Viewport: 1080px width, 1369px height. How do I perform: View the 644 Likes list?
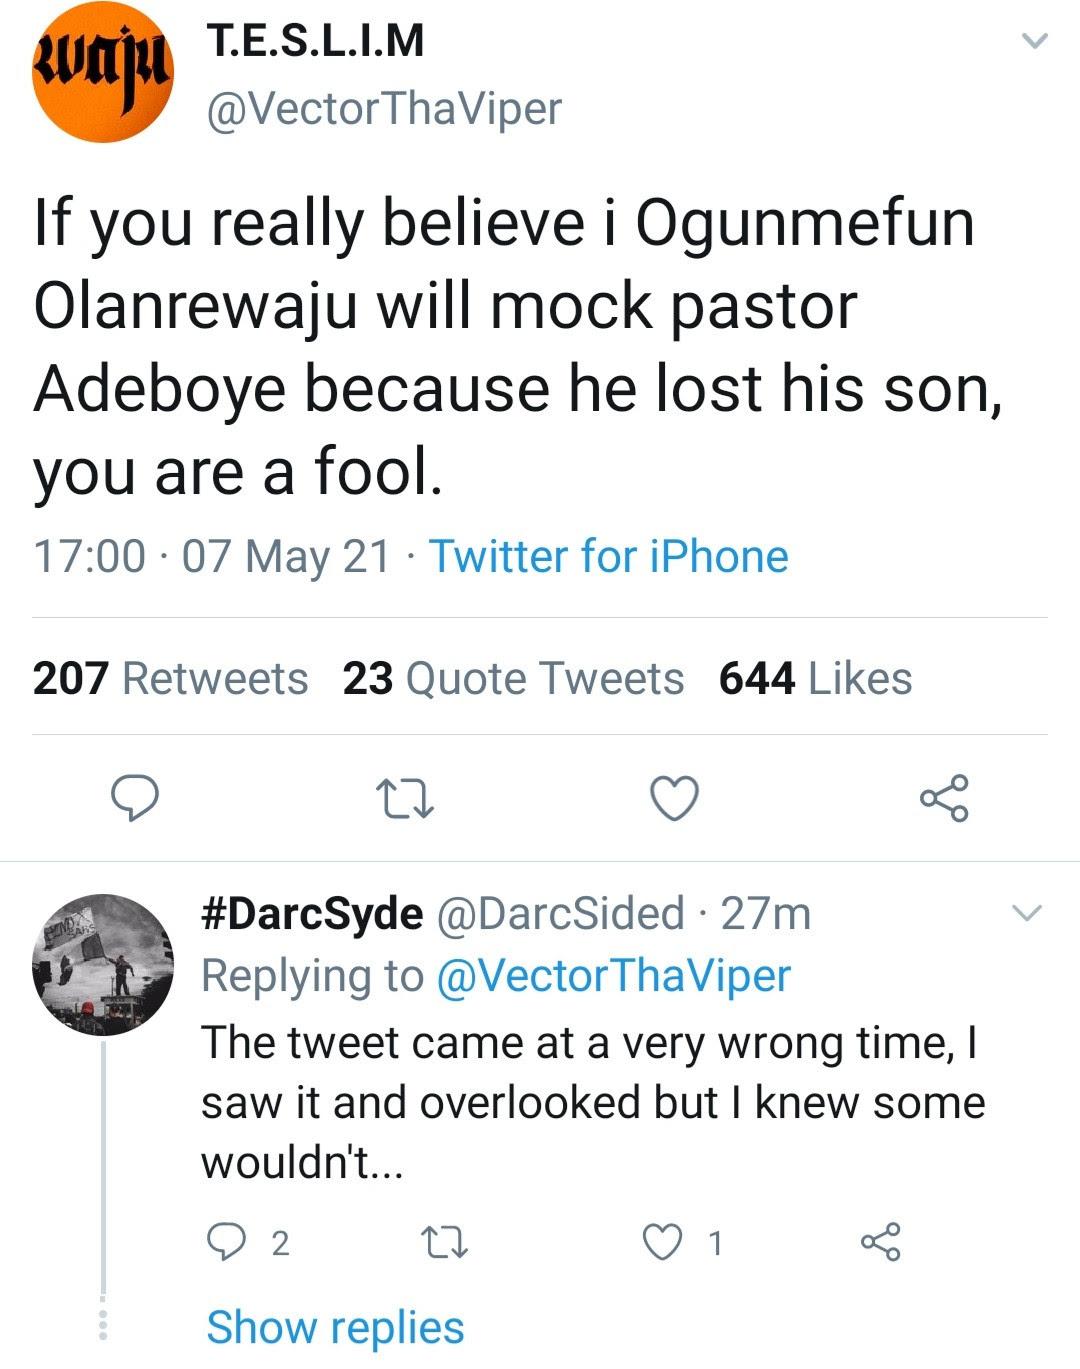[x=815, y=678]
